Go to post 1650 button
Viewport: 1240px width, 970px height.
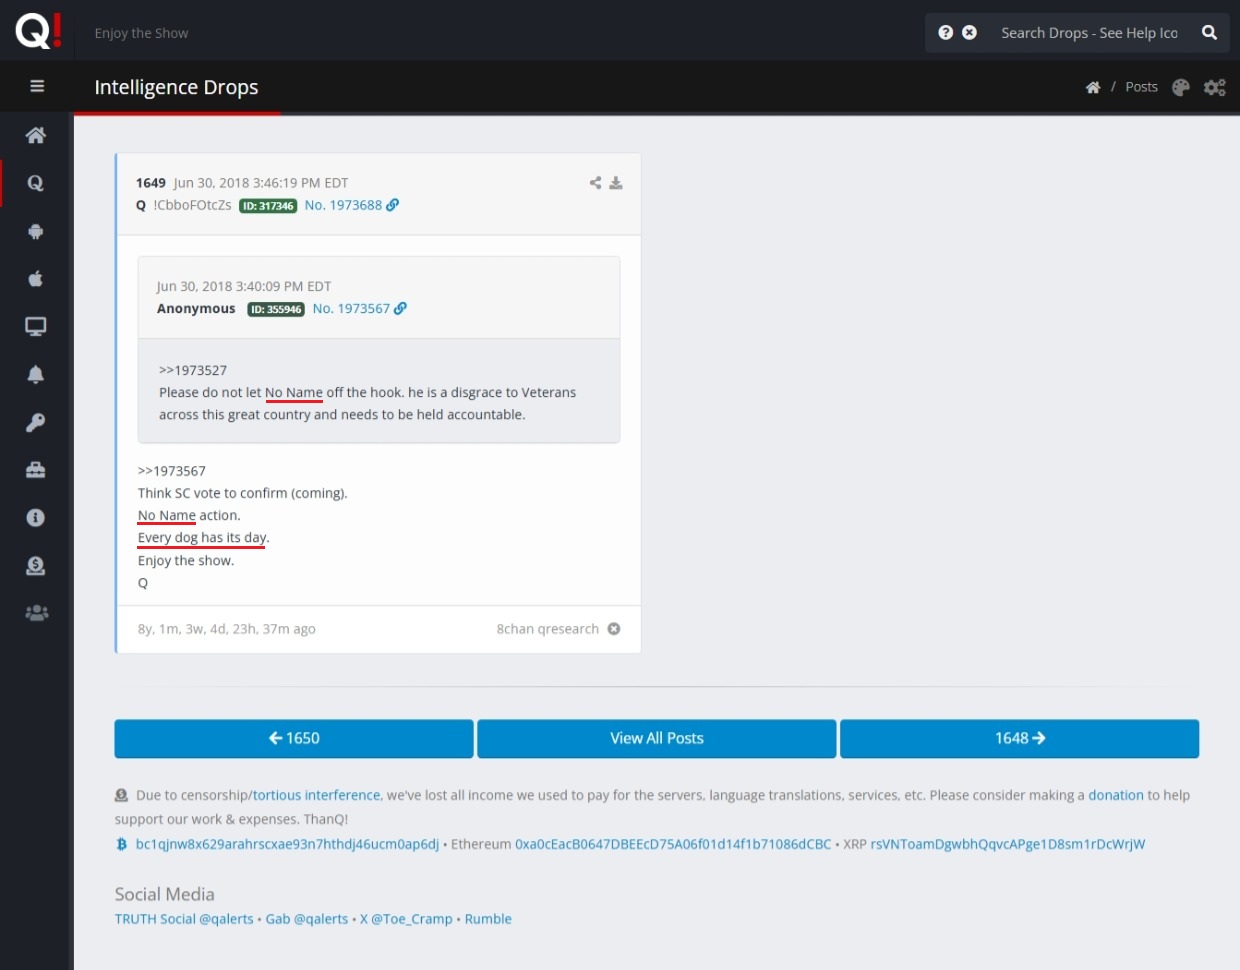point(294,738)
